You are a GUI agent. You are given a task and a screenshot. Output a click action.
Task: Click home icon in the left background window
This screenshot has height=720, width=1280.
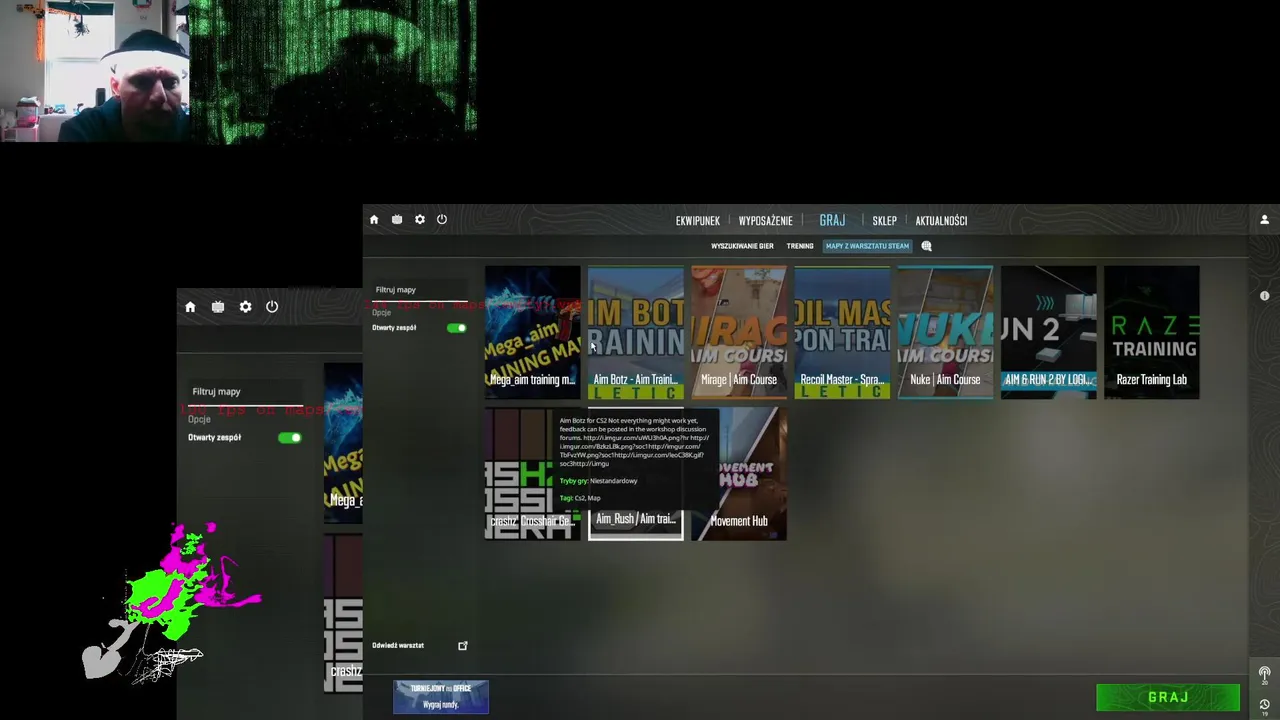coord(190,307)
